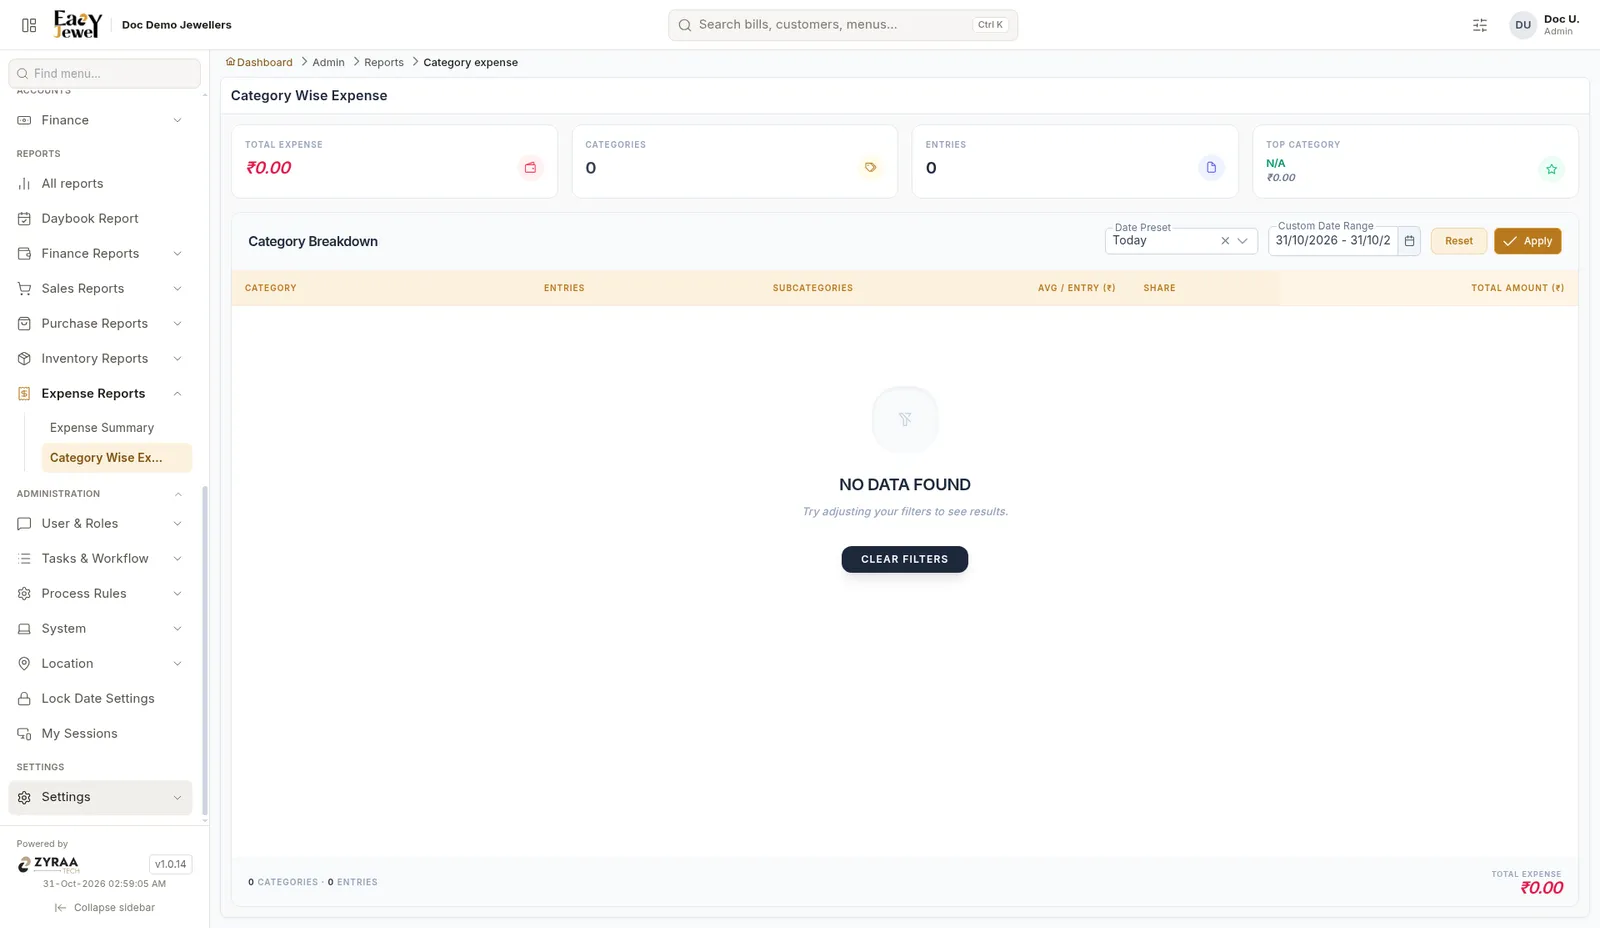Click the Find menu search field
This screenshot has width=1600, height=928.
(104, 73)
